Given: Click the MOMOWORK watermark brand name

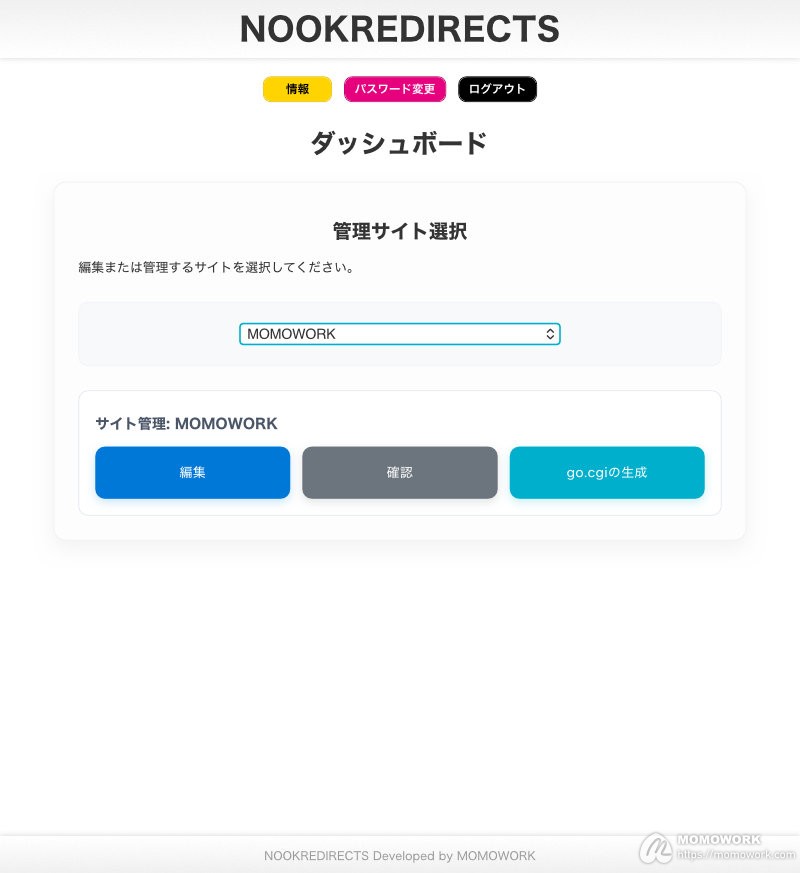Looking at the screenshot, I should pyautogui.click(x=719, y=839).
